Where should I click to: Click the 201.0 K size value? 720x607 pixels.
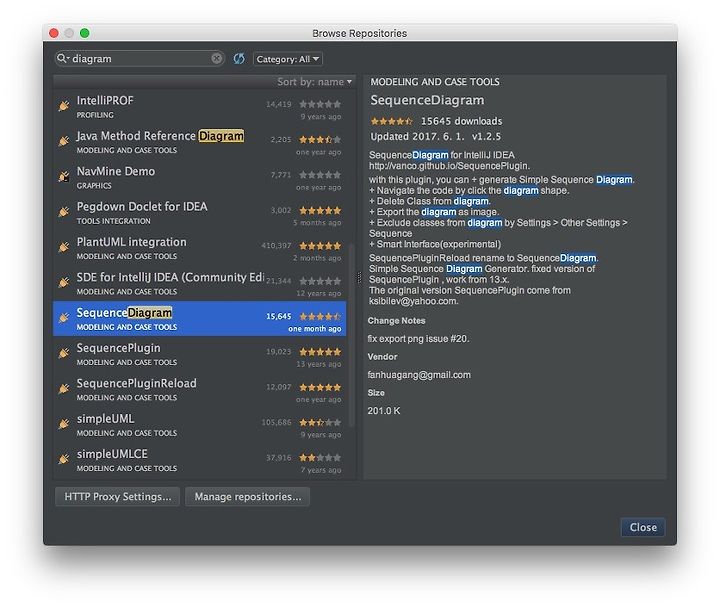[383, 410]
